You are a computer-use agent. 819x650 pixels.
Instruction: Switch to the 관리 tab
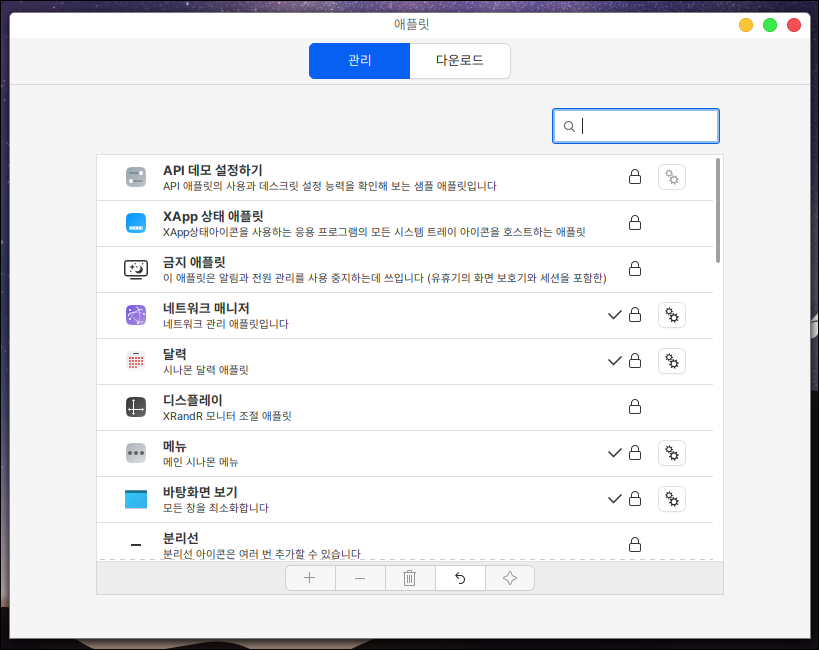(359, 61)
